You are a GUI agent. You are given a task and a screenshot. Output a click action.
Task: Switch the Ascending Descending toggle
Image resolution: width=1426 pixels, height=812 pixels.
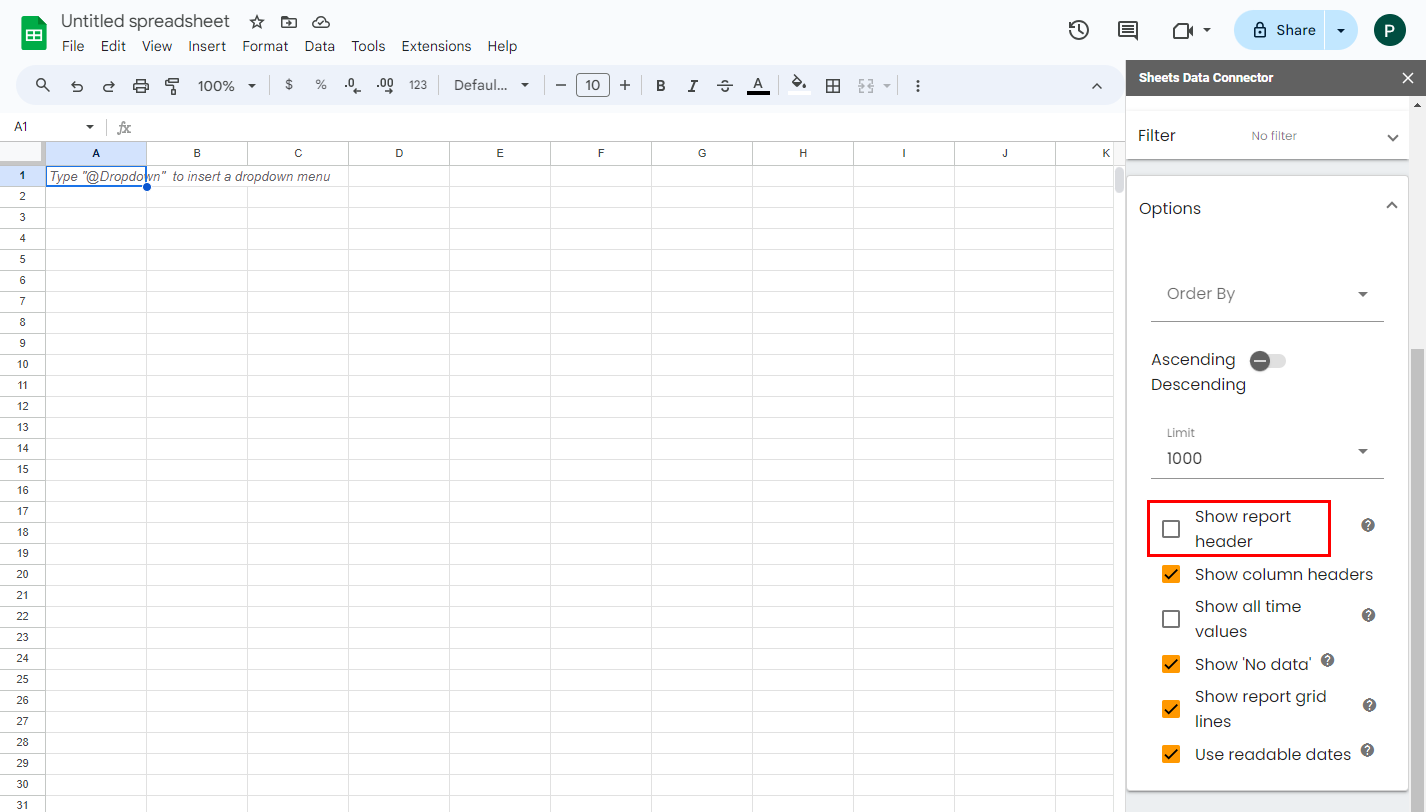(x=1267, y=361)
